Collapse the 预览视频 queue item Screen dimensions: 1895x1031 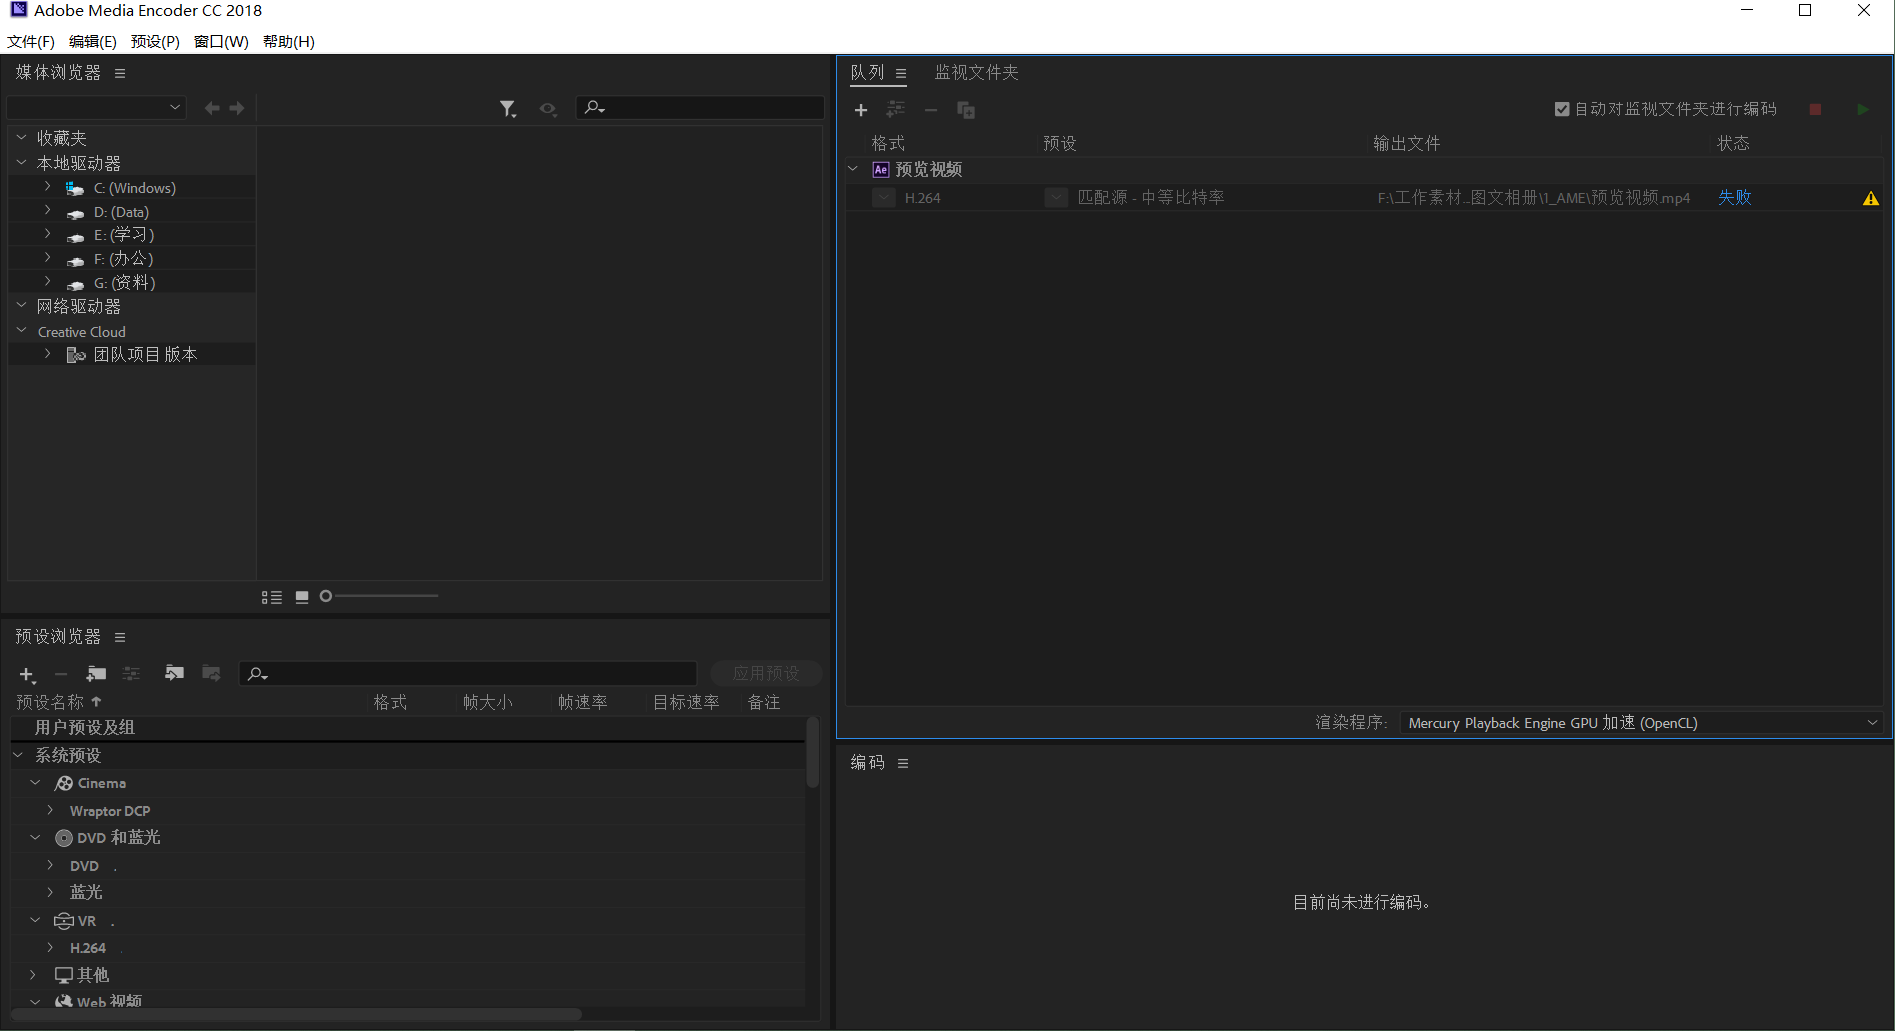[853, 169]
